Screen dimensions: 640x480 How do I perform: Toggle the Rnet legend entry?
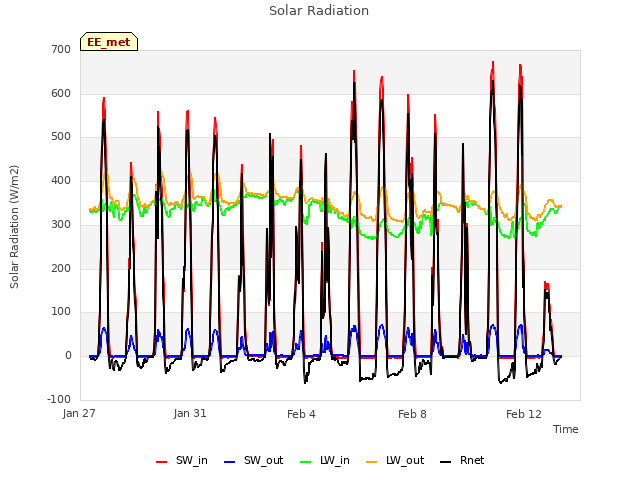462,460
